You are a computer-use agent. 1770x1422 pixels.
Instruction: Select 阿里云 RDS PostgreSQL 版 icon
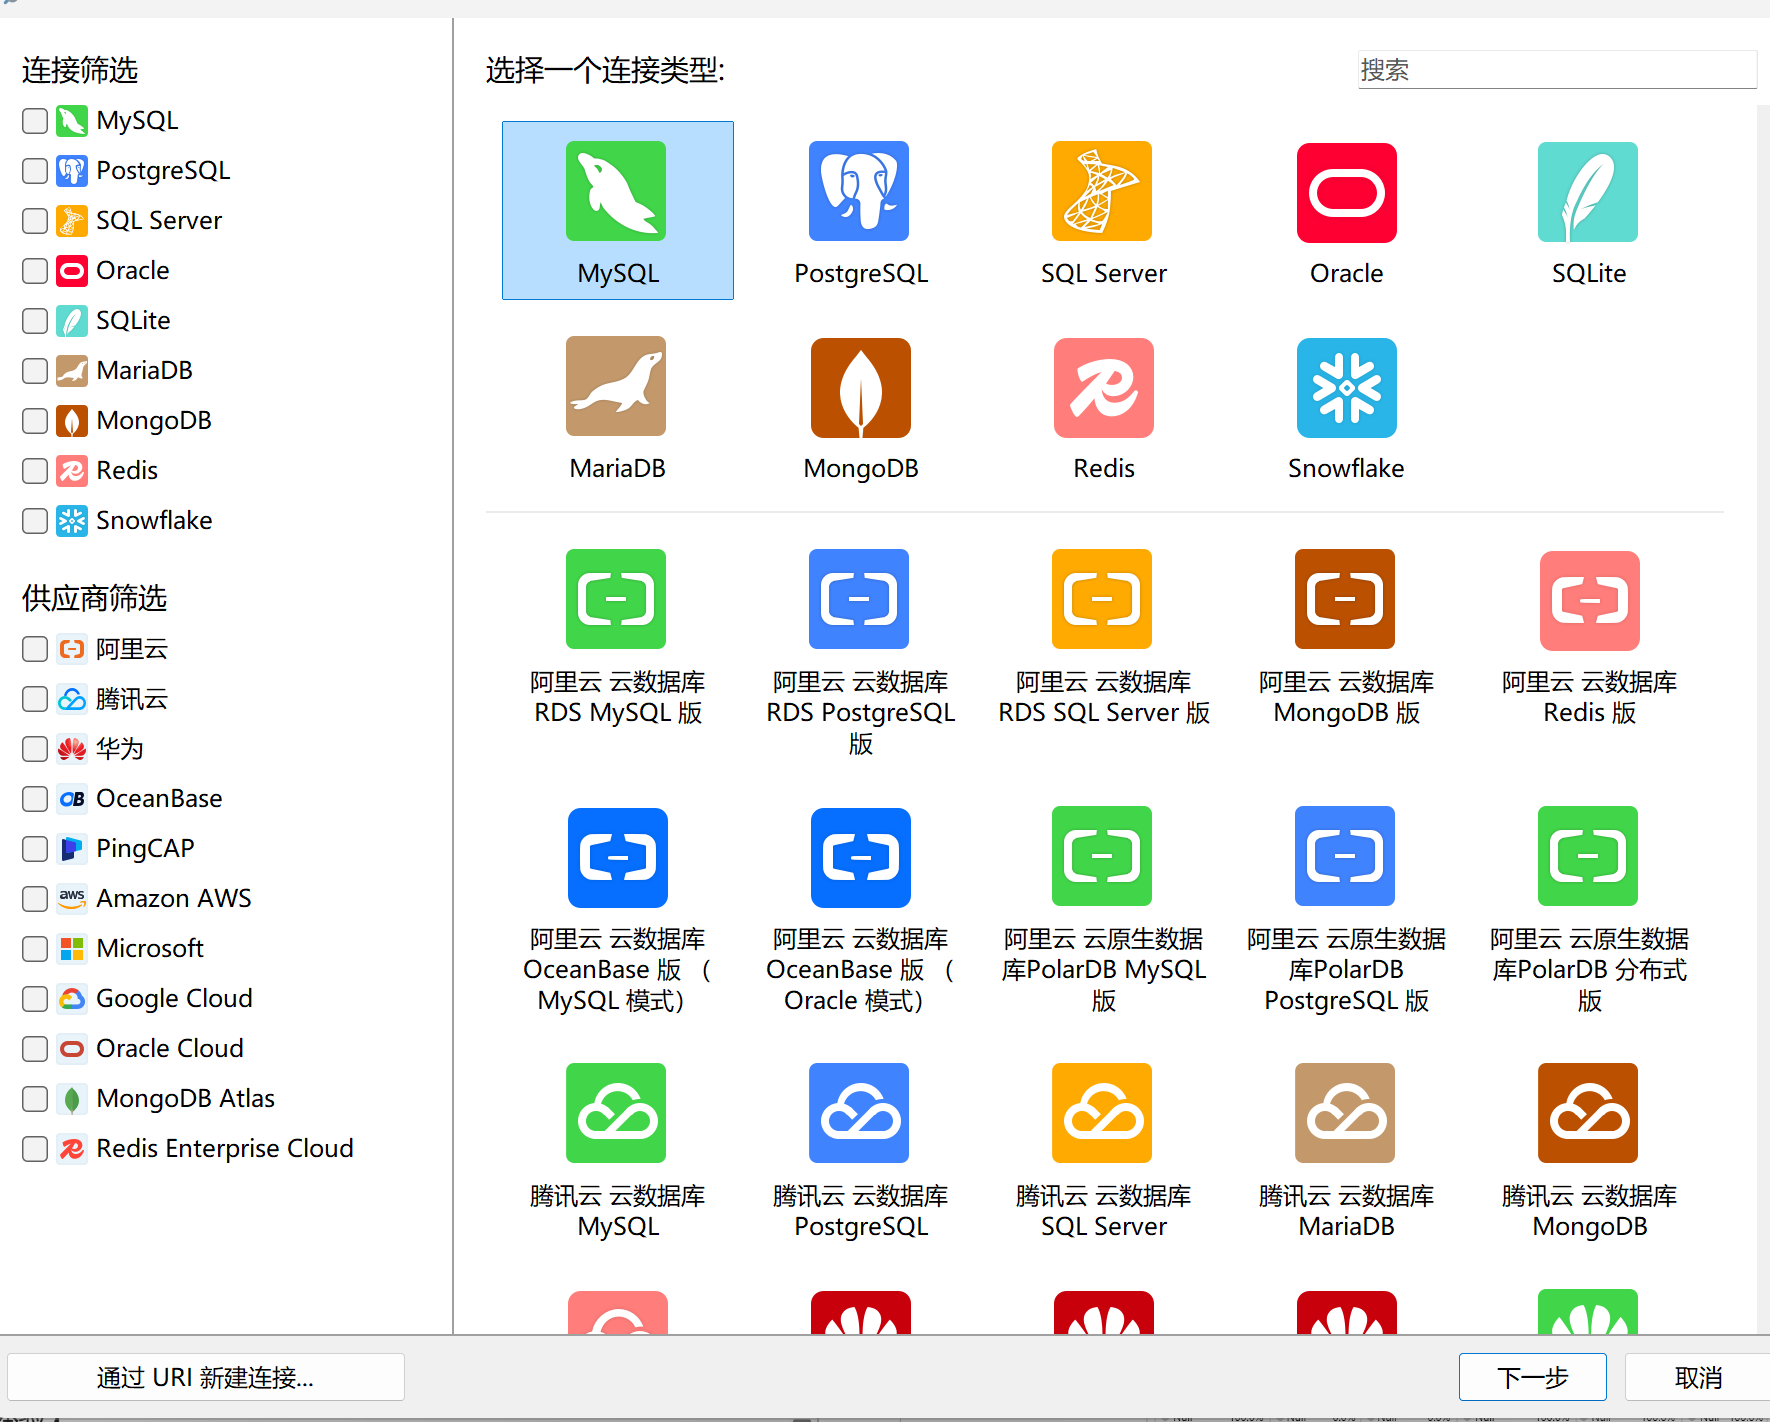tap(859, 599)
